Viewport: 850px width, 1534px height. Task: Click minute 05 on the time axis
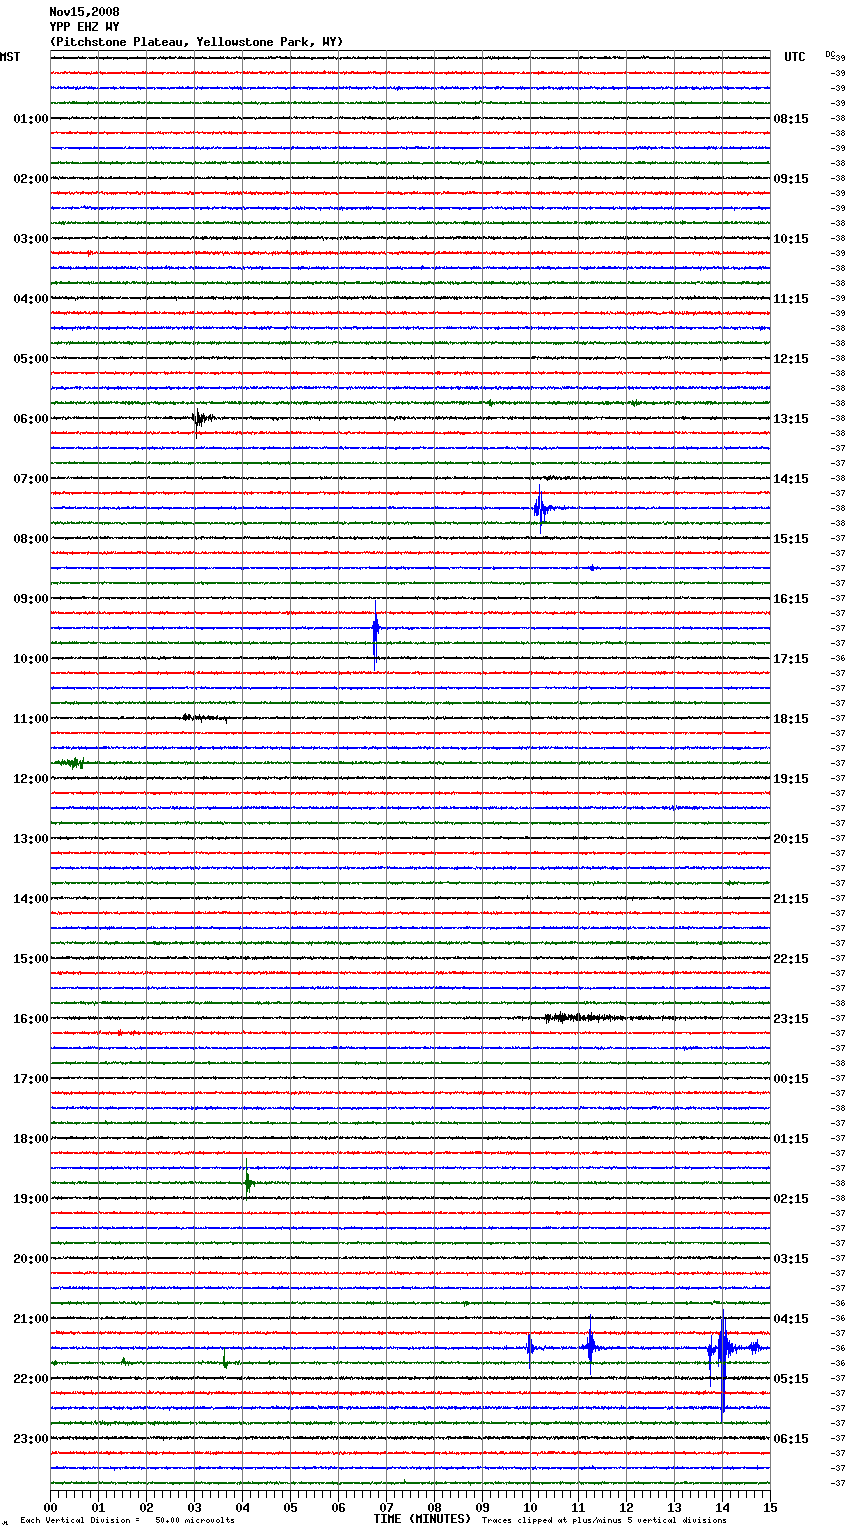[x=290, y=1507]
